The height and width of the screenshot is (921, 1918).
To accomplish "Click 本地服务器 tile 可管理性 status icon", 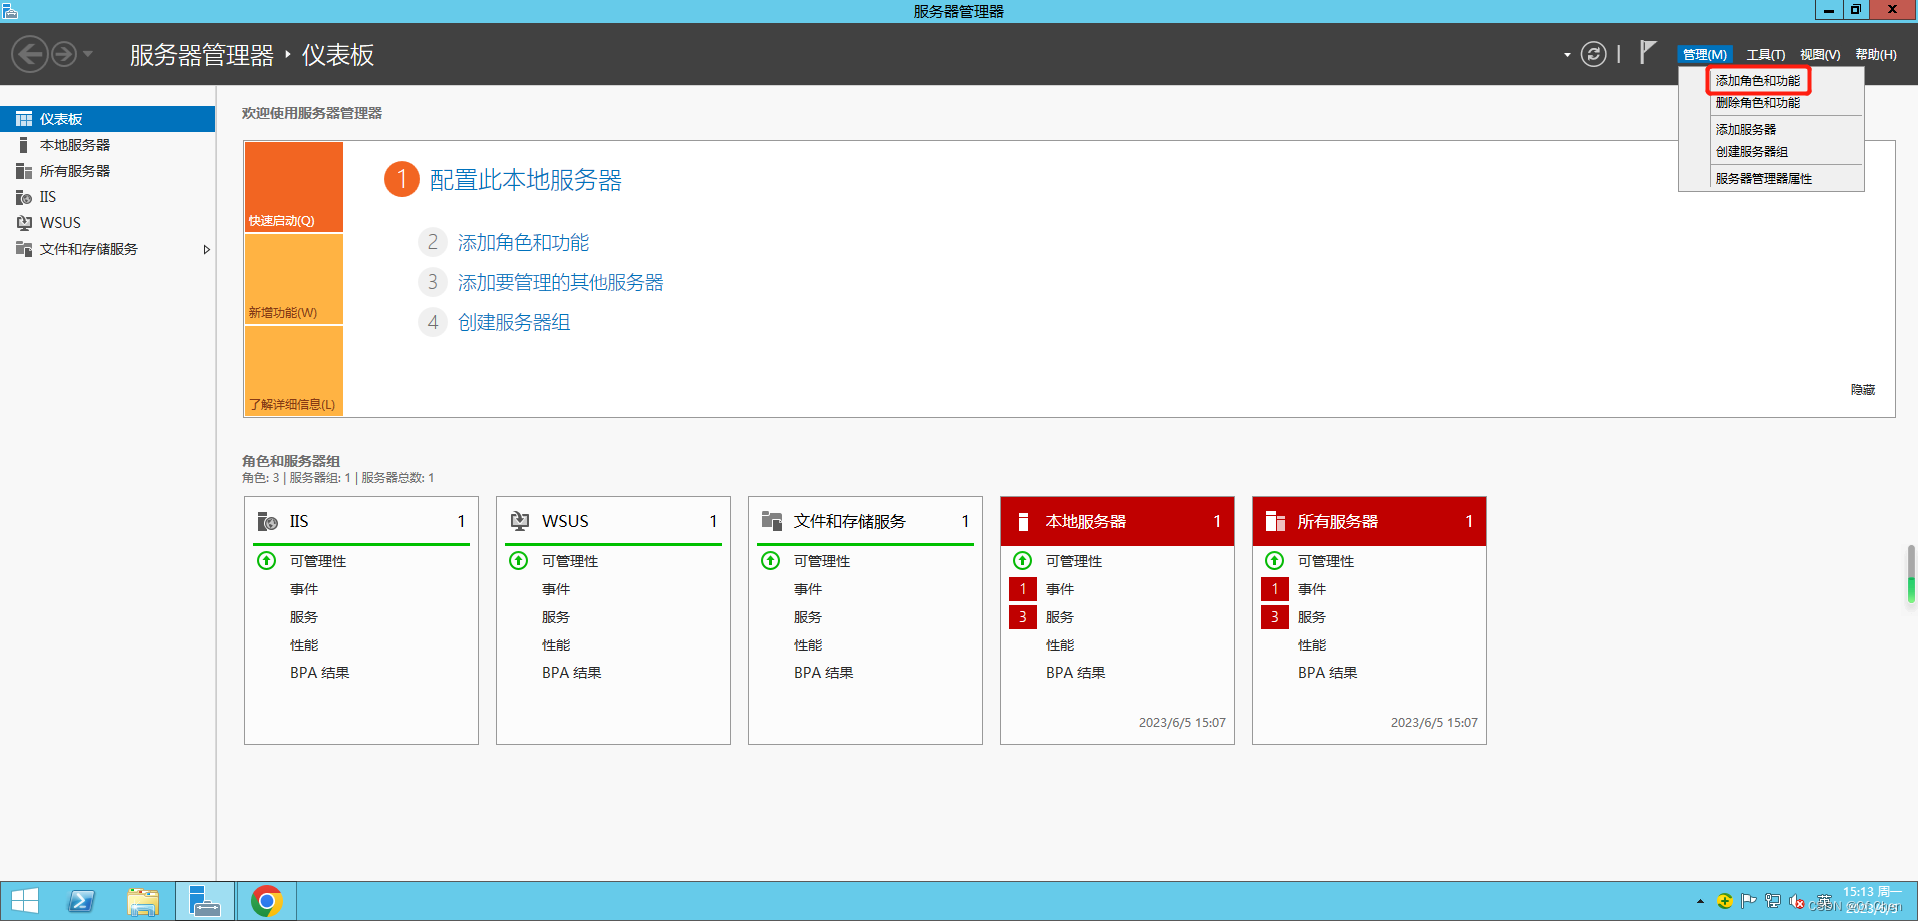I will tap(1023, 561).
